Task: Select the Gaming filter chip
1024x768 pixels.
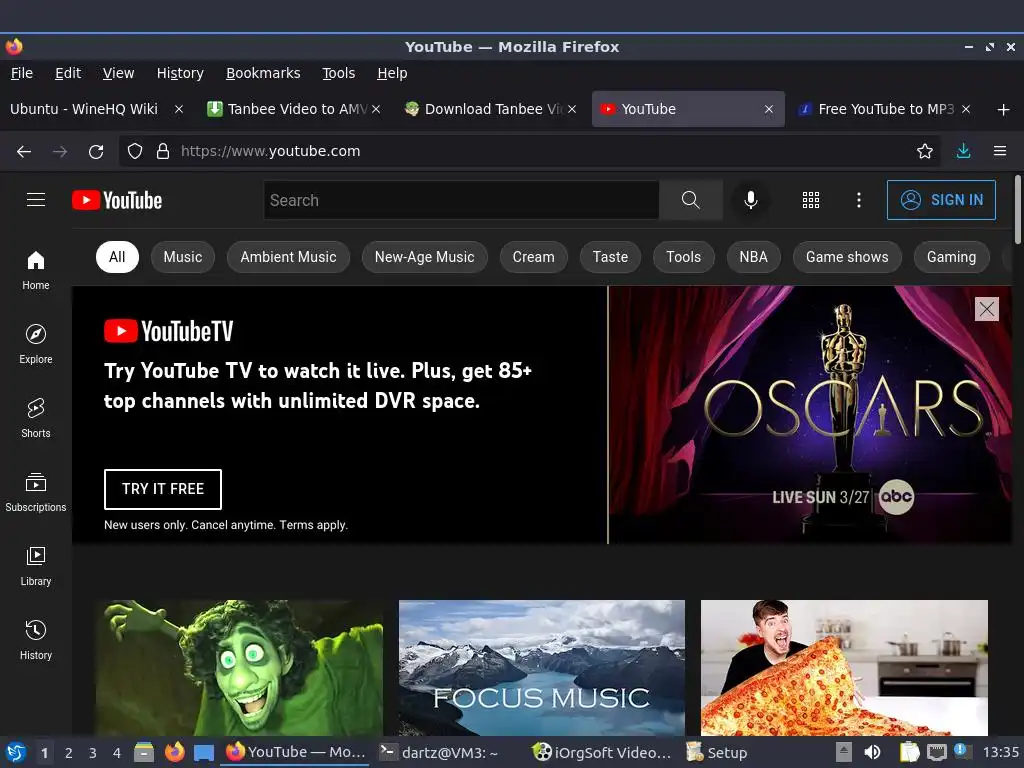Action: 951,257
